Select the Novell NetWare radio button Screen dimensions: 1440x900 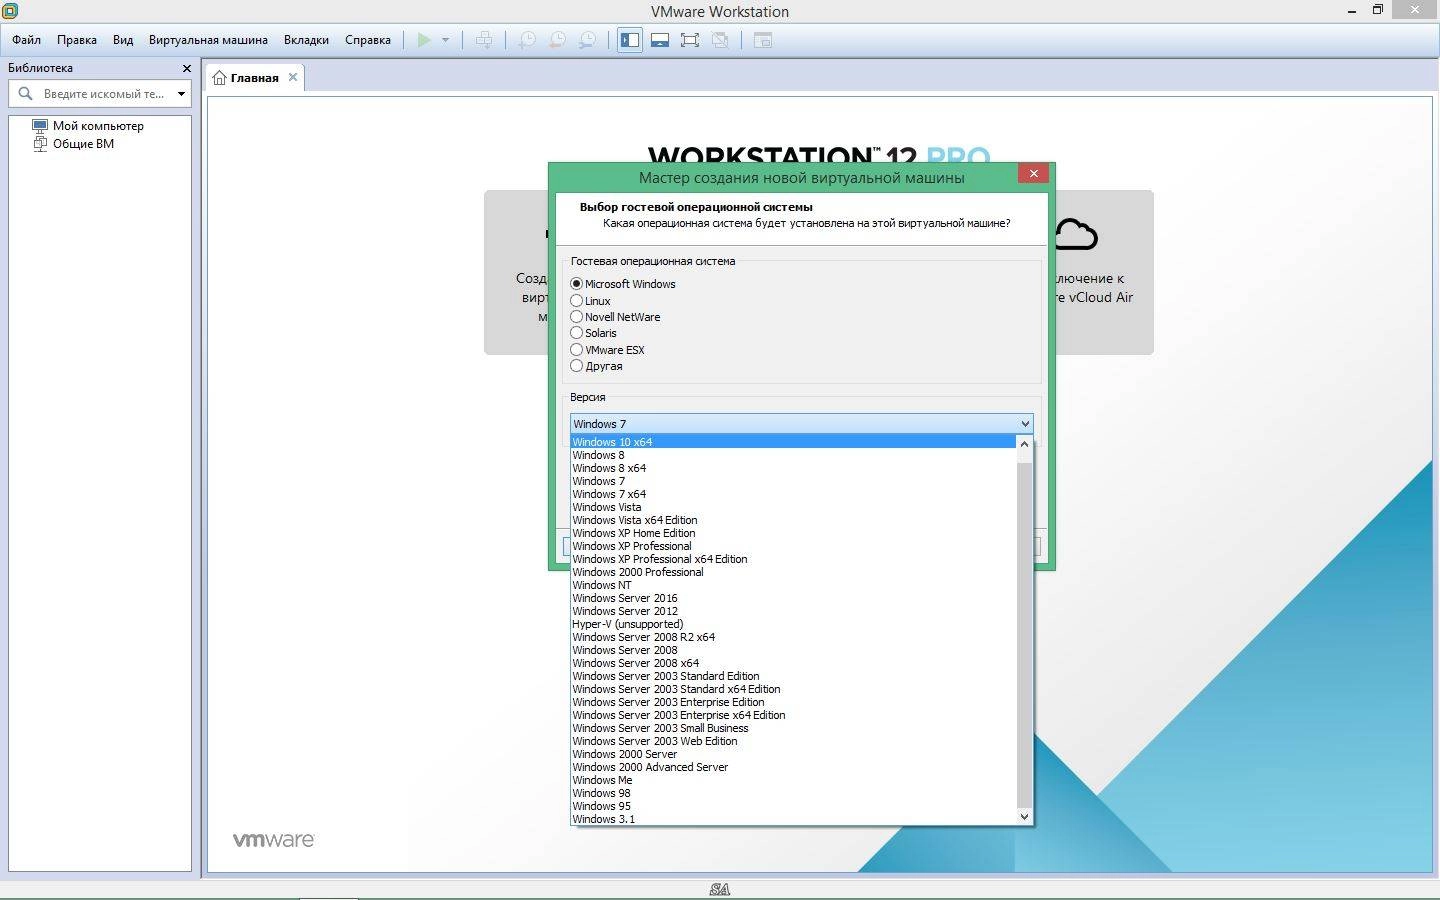click(576, 317)
